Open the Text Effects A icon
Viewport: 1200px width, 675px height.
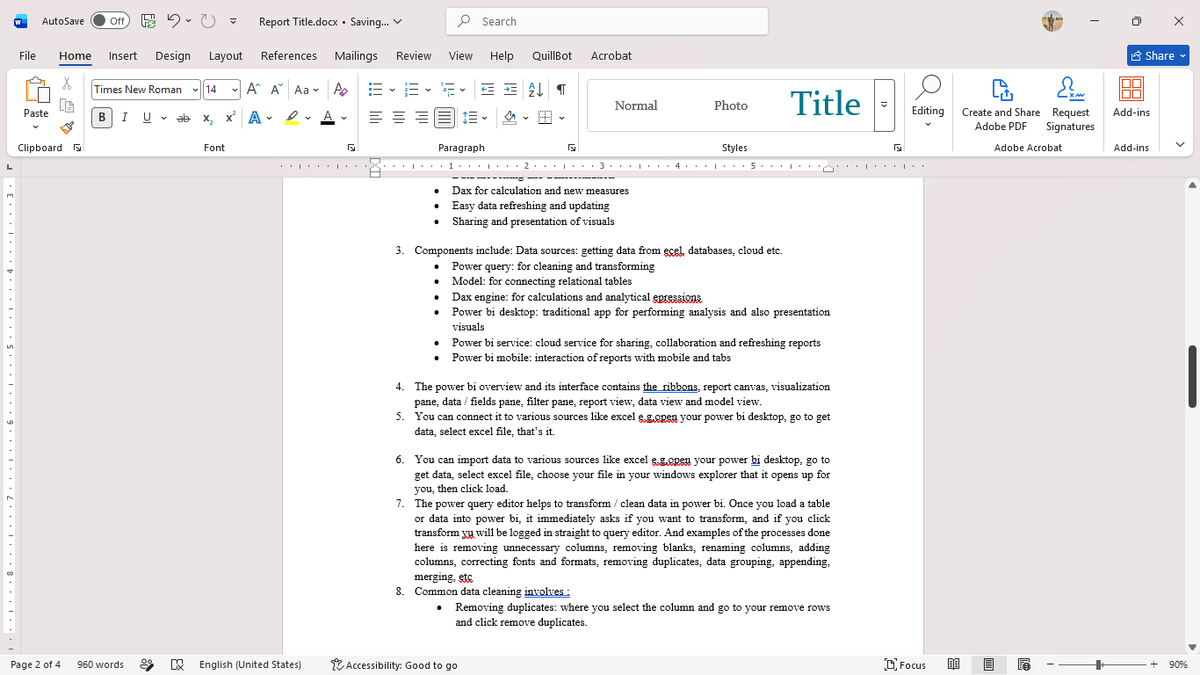click(252, 118)
